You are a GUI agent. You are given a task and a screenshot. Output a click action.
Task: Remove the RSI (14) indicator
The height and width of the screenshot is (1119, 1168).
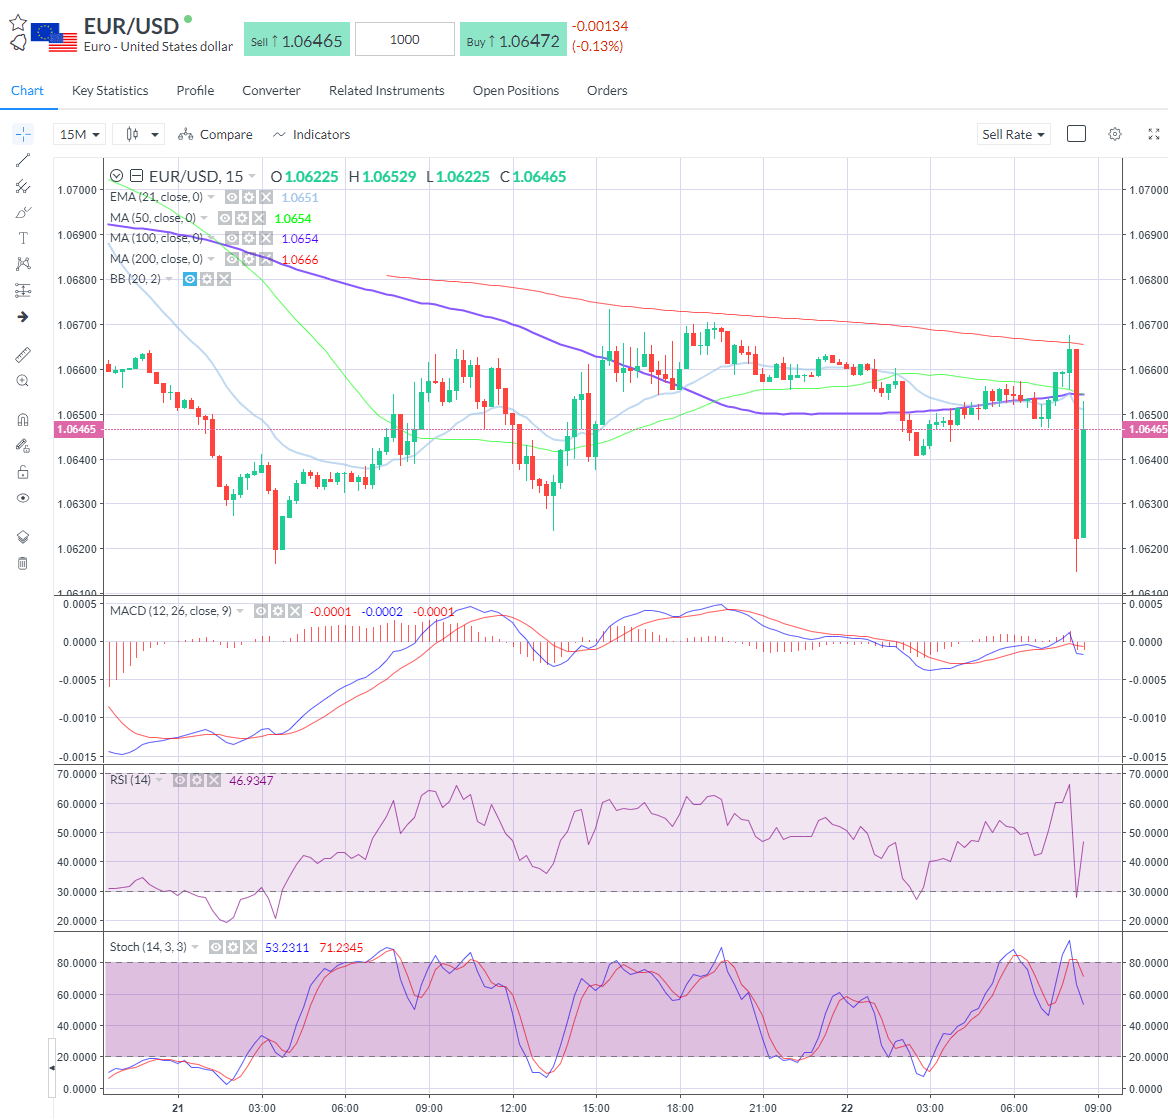point(214,780)
